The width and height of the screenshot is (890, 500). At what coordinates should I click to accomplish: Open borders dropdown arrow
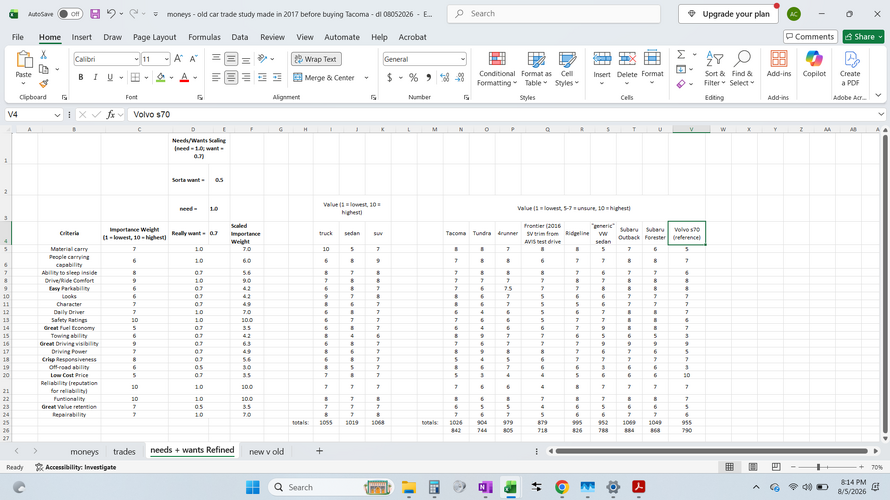point(146,78)
